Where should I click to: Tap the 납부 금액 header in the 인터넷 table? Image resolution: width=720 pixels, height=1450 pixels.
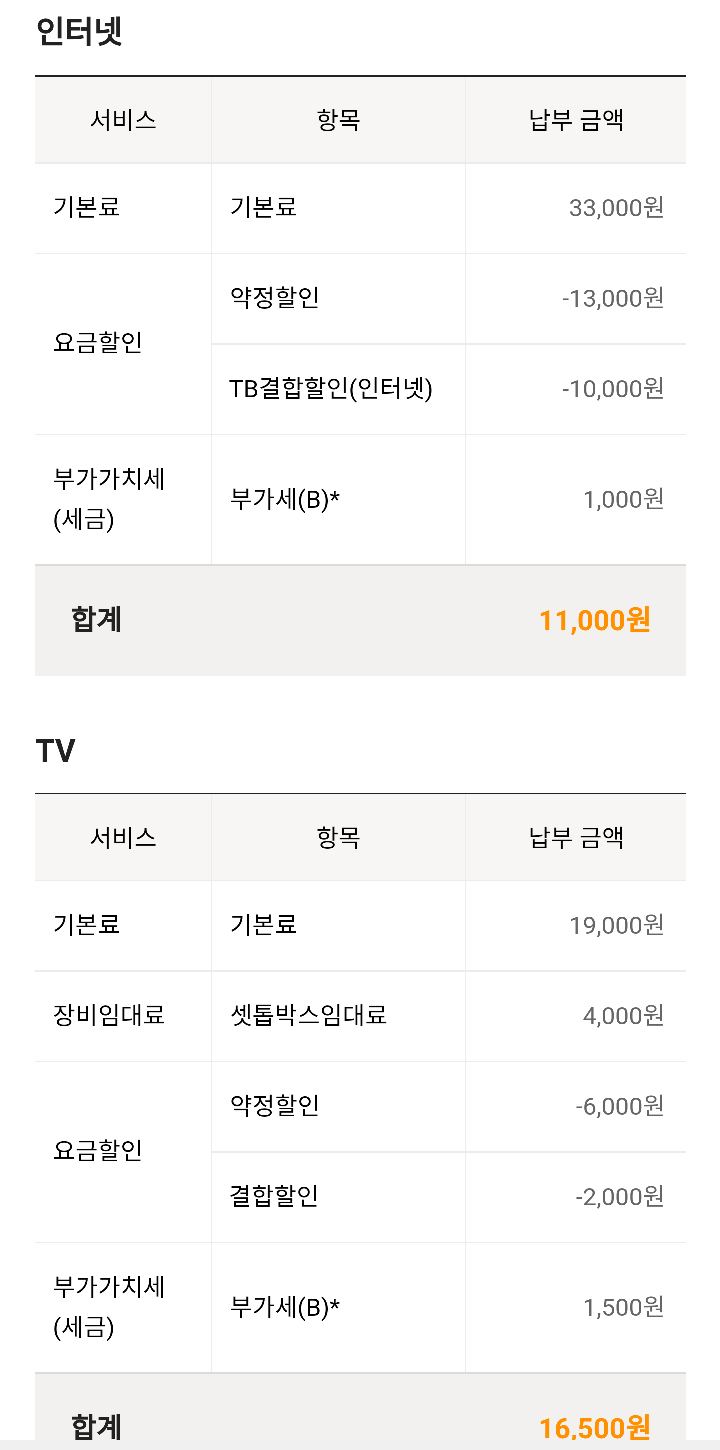pyautogui.click(x=576, y=121)
